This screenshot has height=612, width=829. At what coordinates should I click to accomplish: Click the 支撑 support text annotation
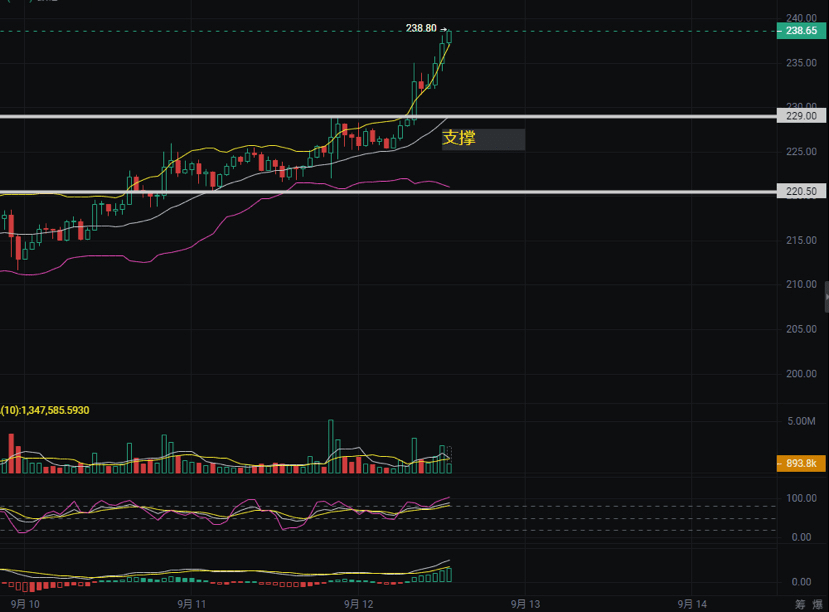460,139
